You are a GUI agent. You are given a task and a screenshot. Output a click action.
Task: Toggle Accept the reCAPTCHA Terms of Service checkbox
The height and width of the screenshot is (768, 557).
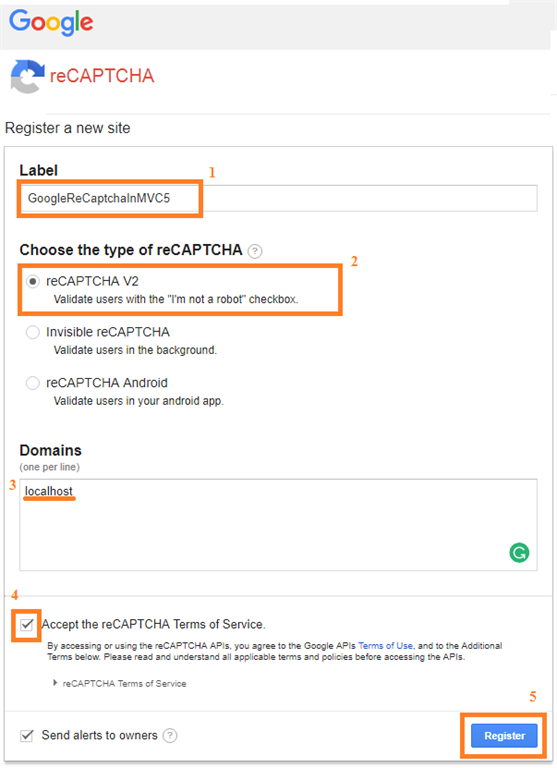(27, 624)
